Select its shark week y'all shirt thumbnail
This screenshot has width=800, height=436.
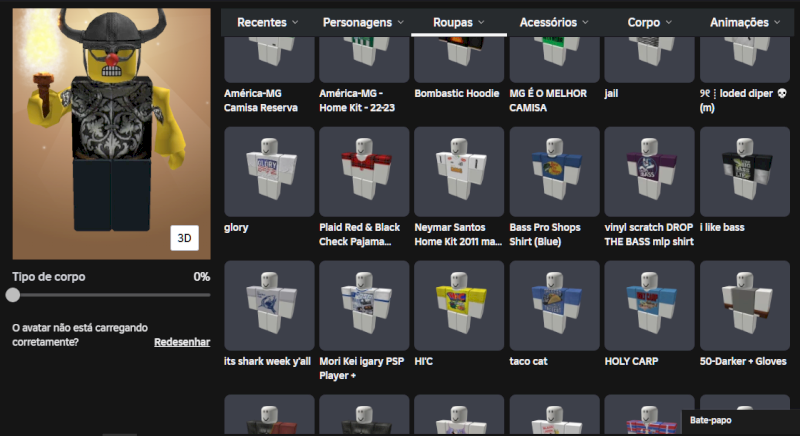click(269, 305)
